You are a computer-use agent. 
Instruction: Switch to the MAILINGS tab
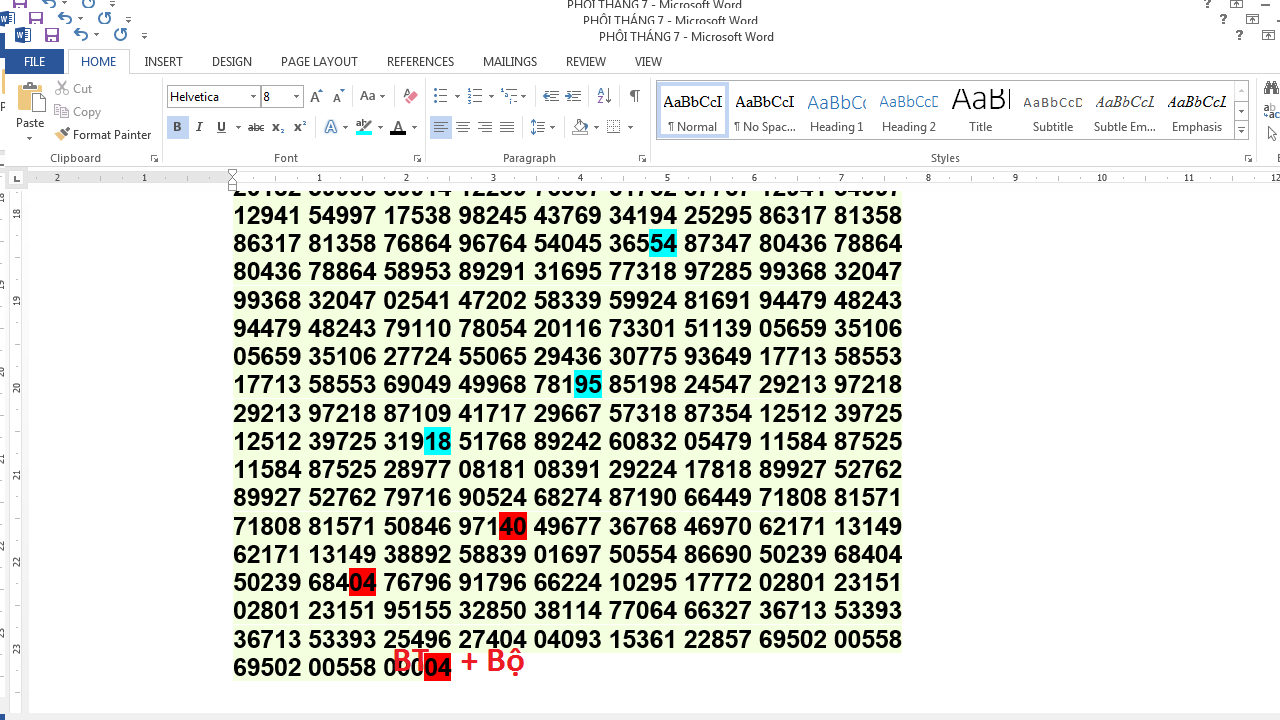510,61
